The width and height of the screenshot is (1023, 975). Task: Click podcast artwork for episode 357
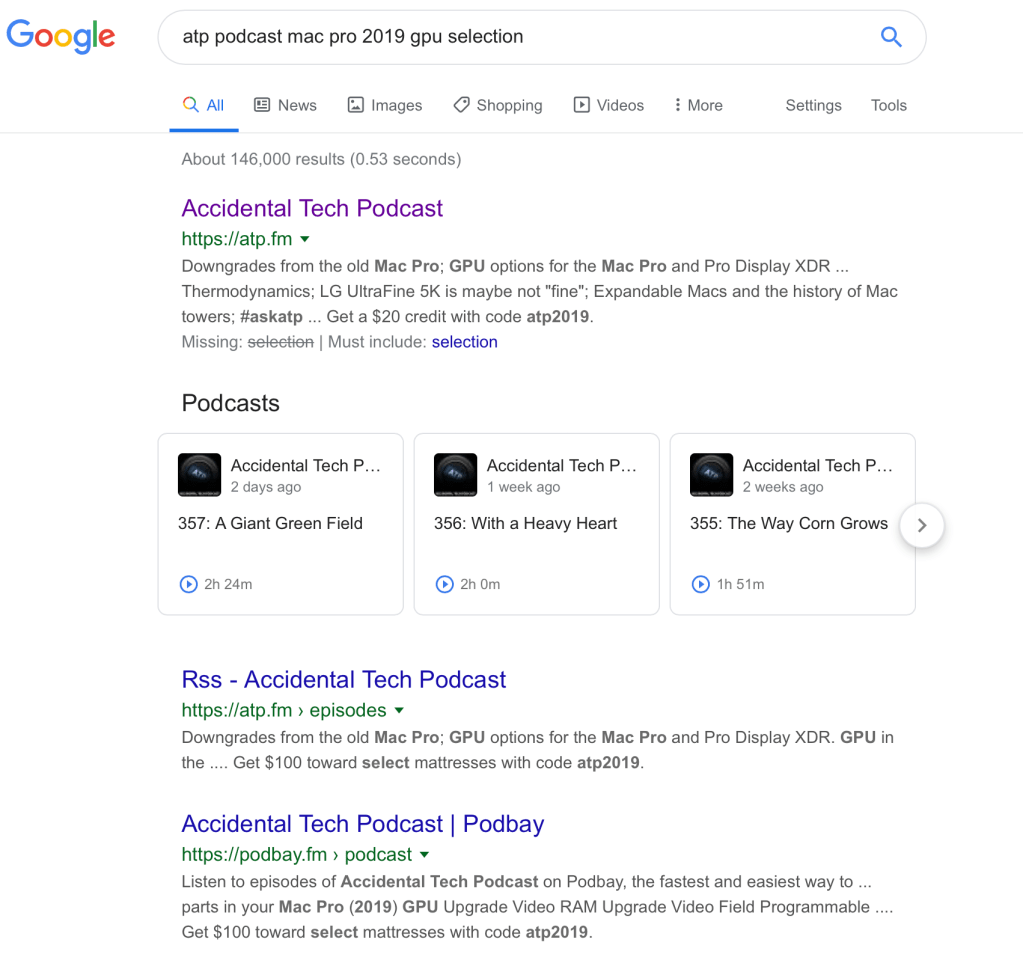(199, 474)
